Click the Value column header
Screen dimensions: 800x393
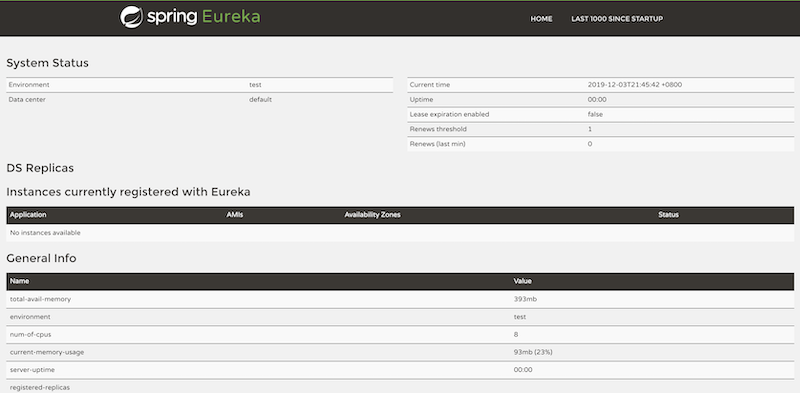point(523,281)
